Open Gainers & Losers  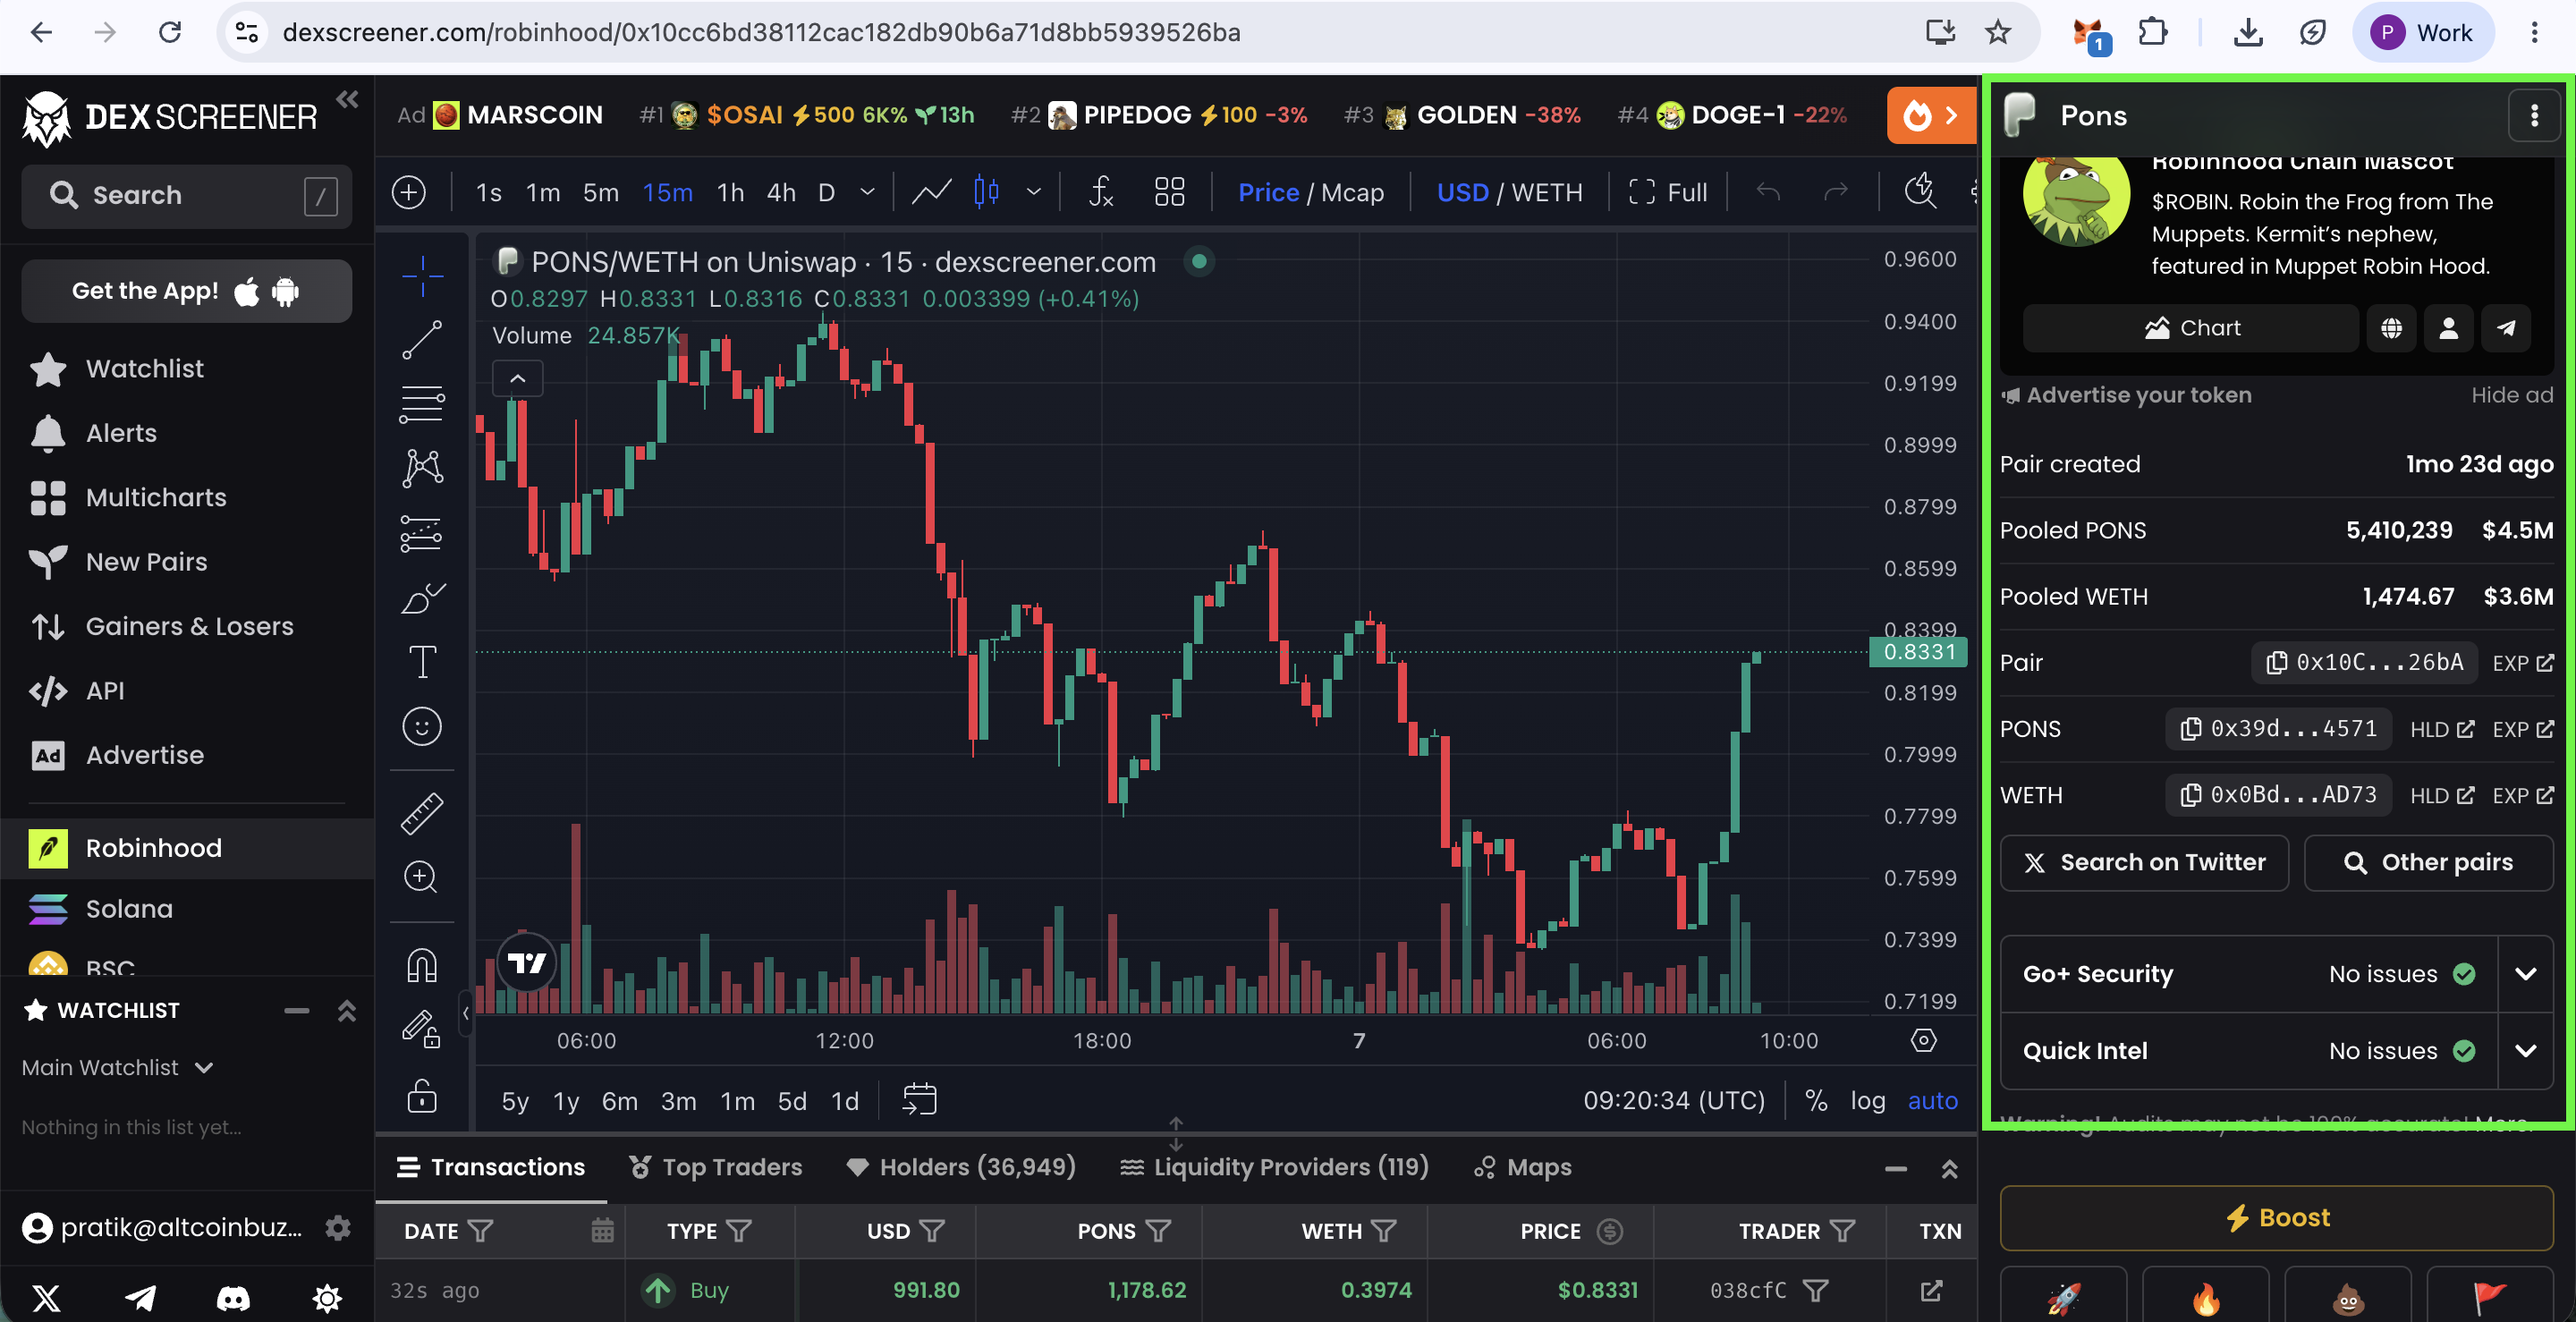(x=188, y=626)
